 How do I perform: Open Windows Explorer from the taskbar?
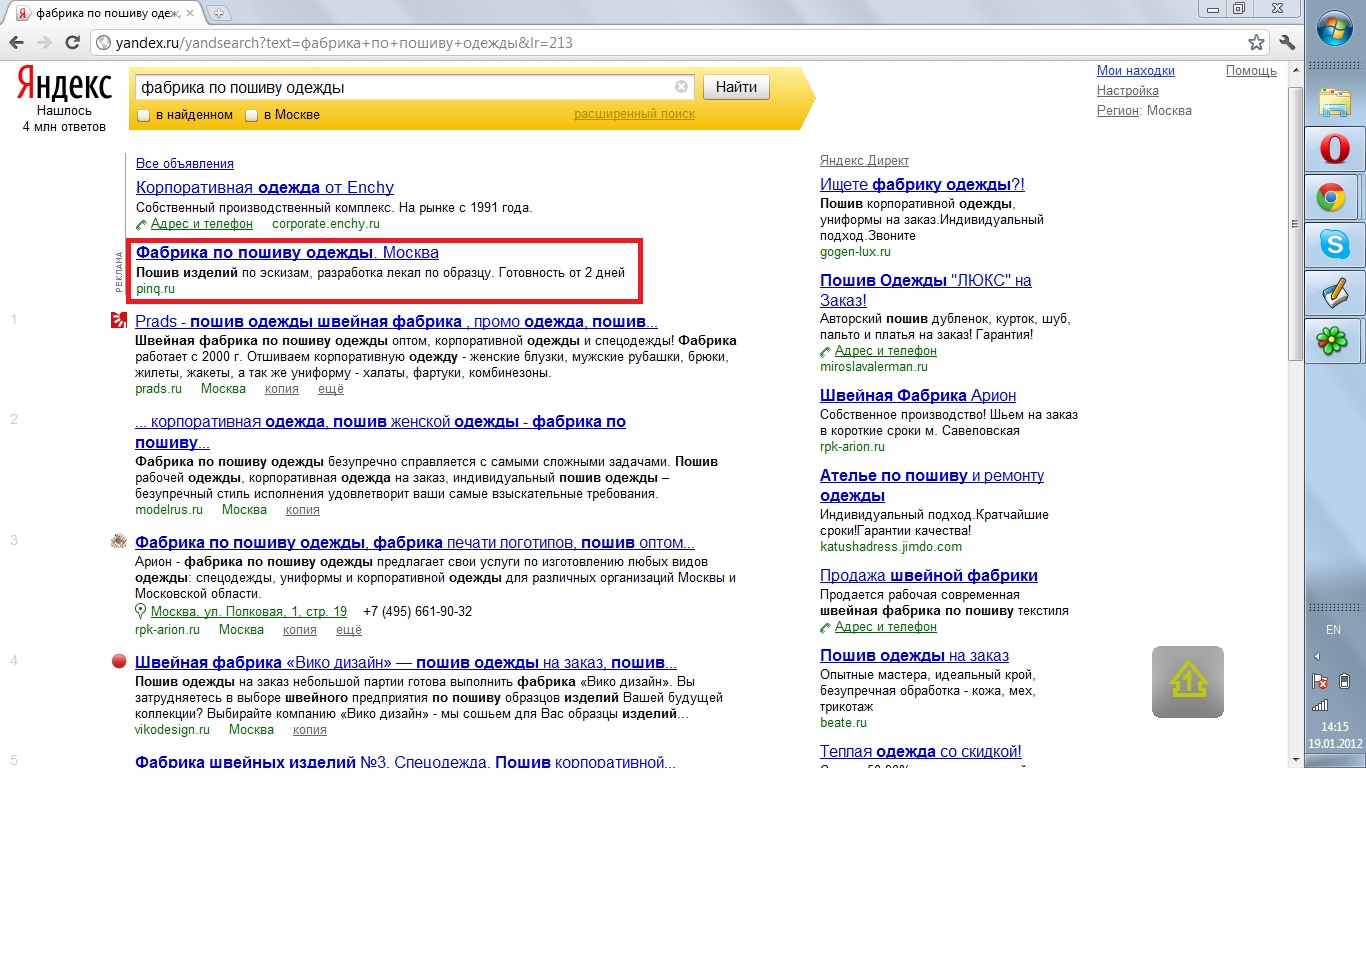coord(1335,102)
